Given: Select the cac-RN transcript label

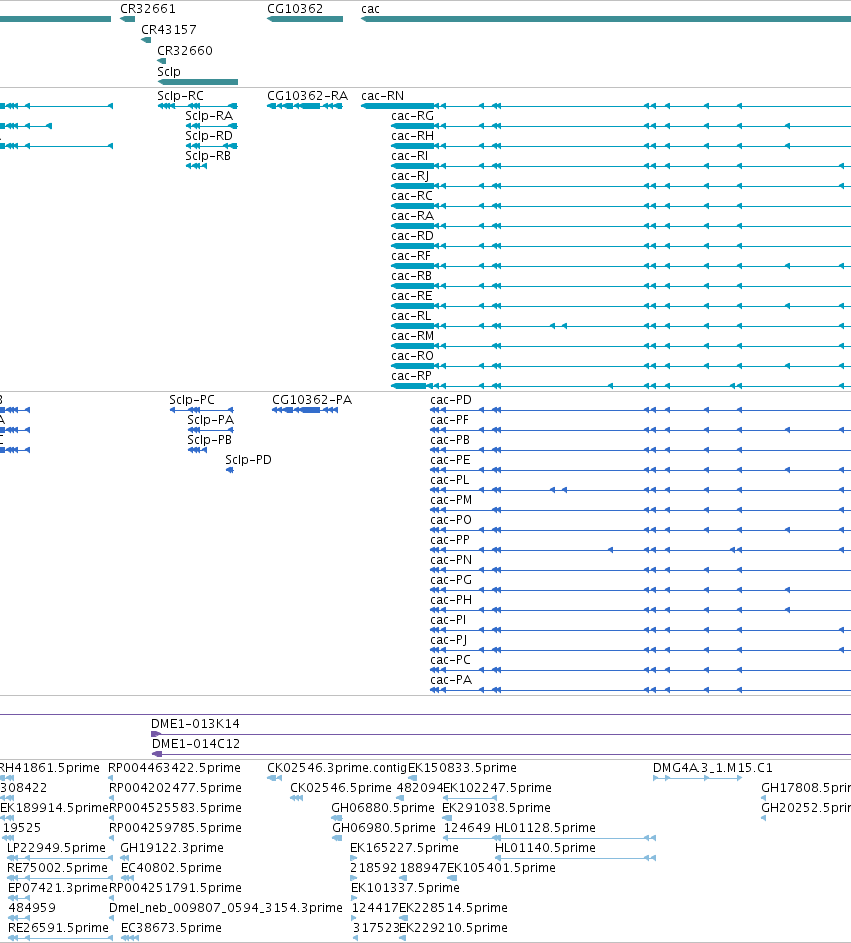Looking at the screenshot, I should pos(382,96).
